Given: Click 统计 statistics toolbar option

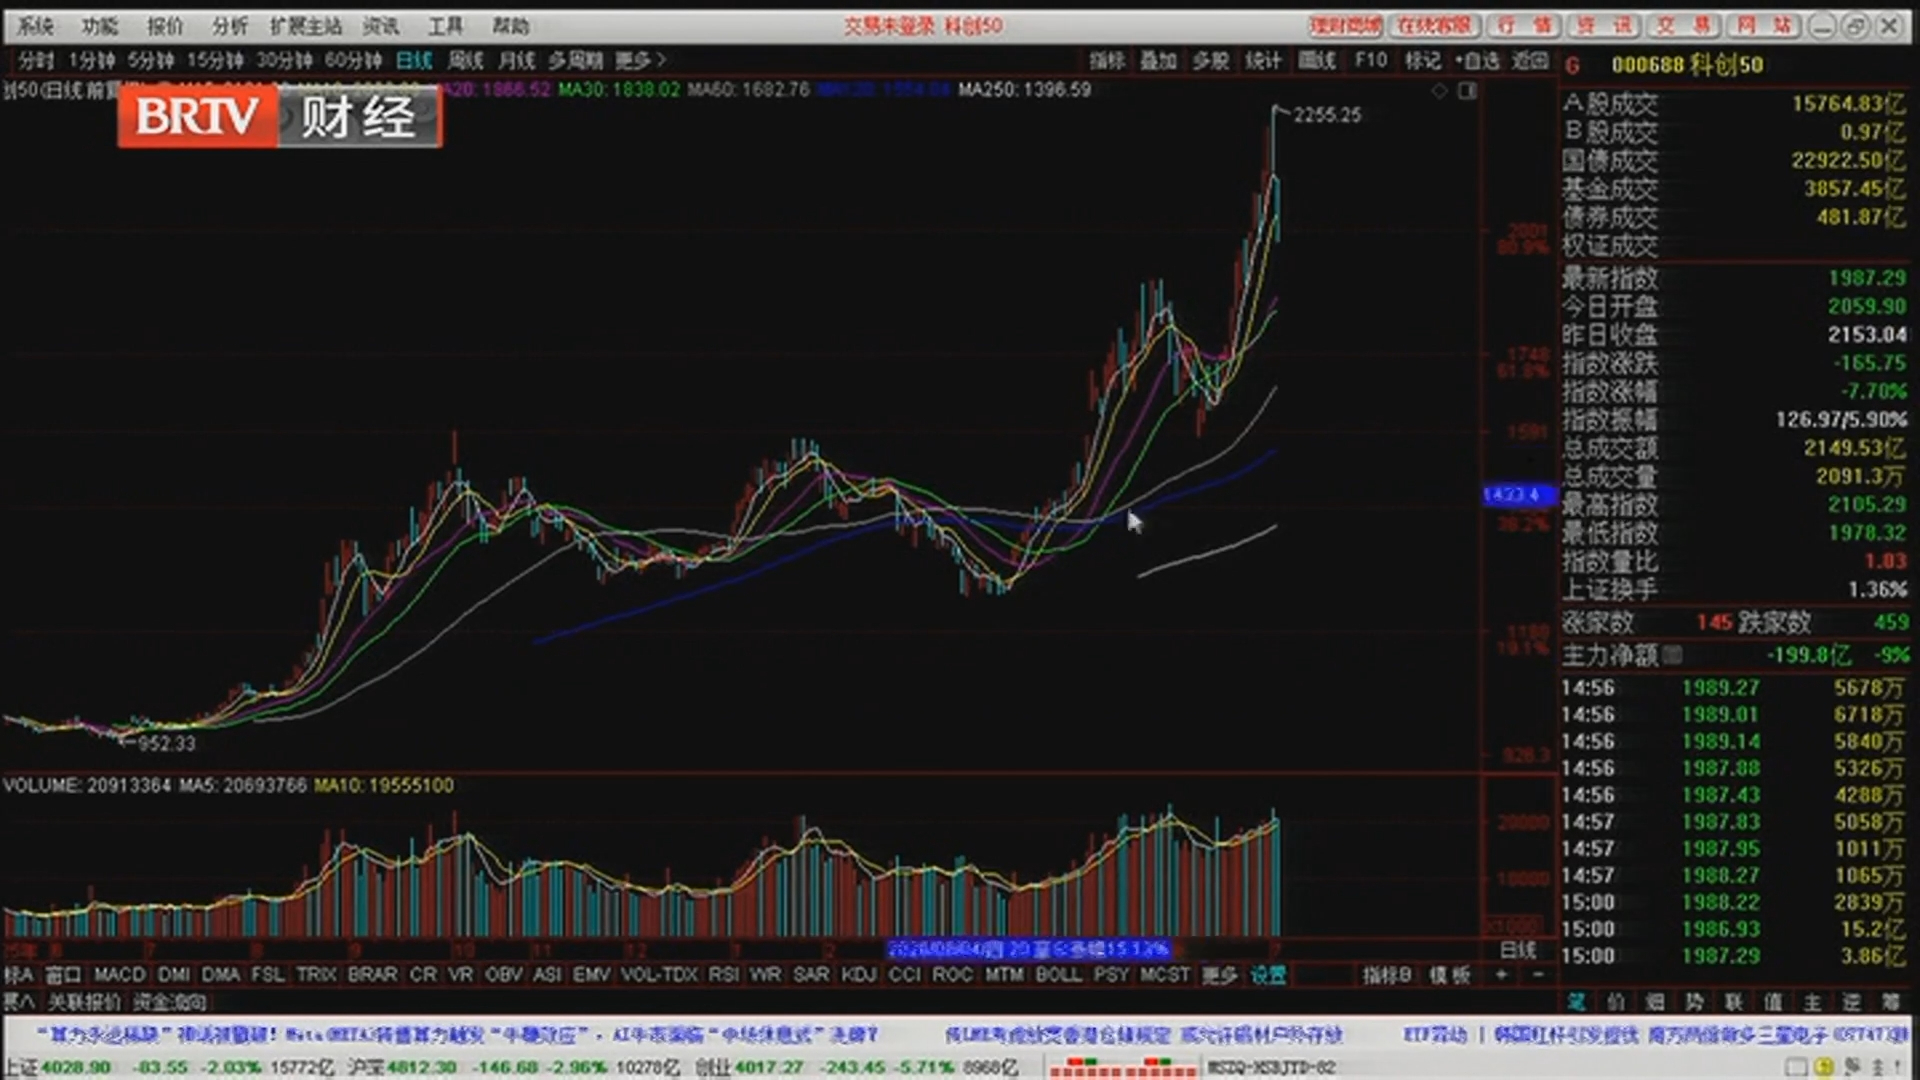Looking at the screenshot, I should 1264,61.
